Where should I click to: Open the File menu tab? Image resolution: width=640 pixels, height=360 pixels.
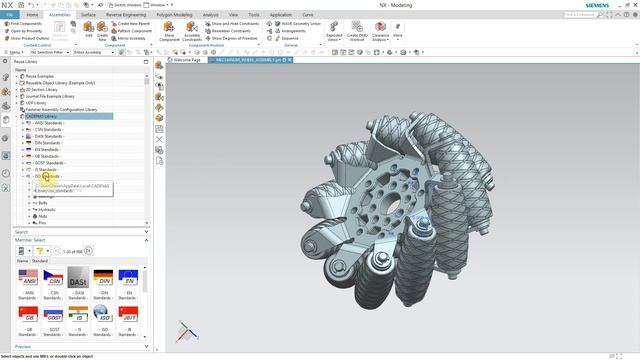coord(10,15)
